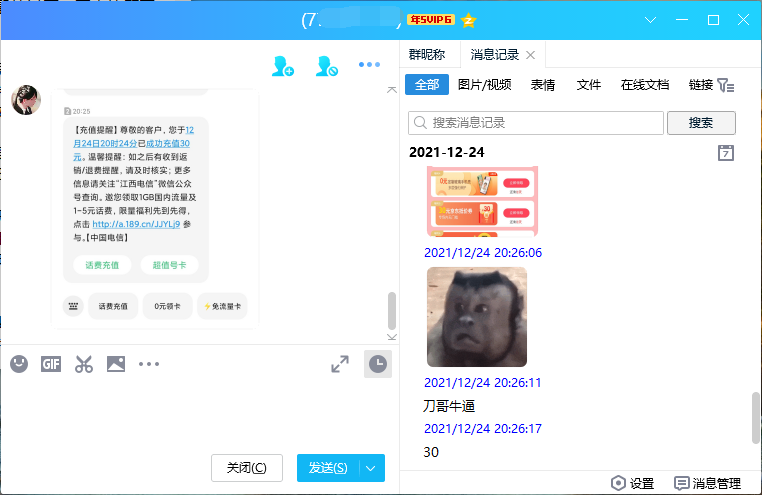Click inside the message input area
Viewport: 762px width, 495px height.
pos(199,415)
